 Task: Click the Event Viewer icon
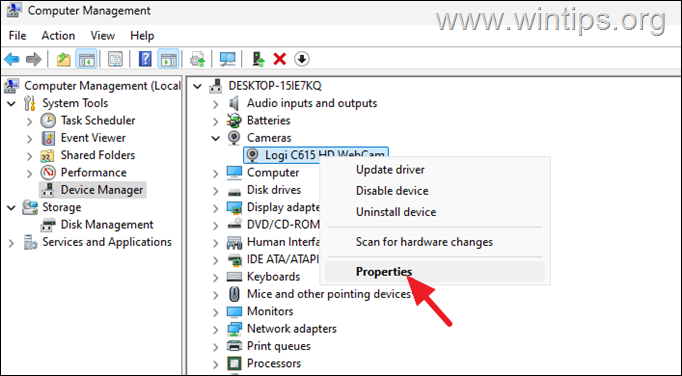point(48,138)
